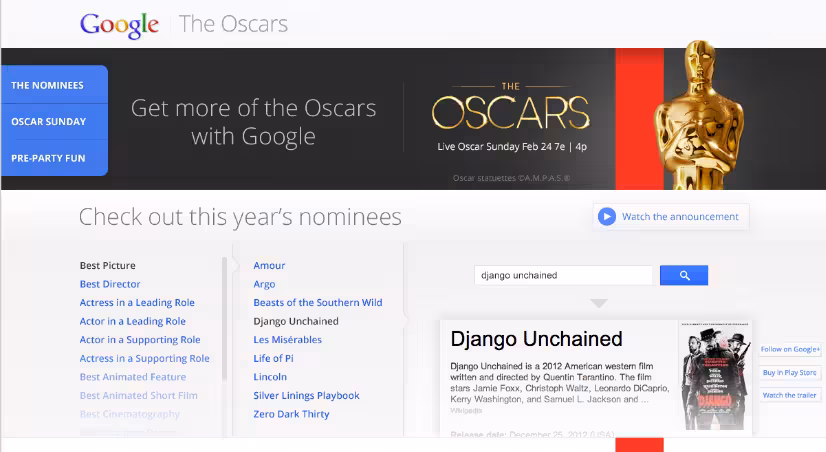Click the Django Unchained description text

coord(559,382)
